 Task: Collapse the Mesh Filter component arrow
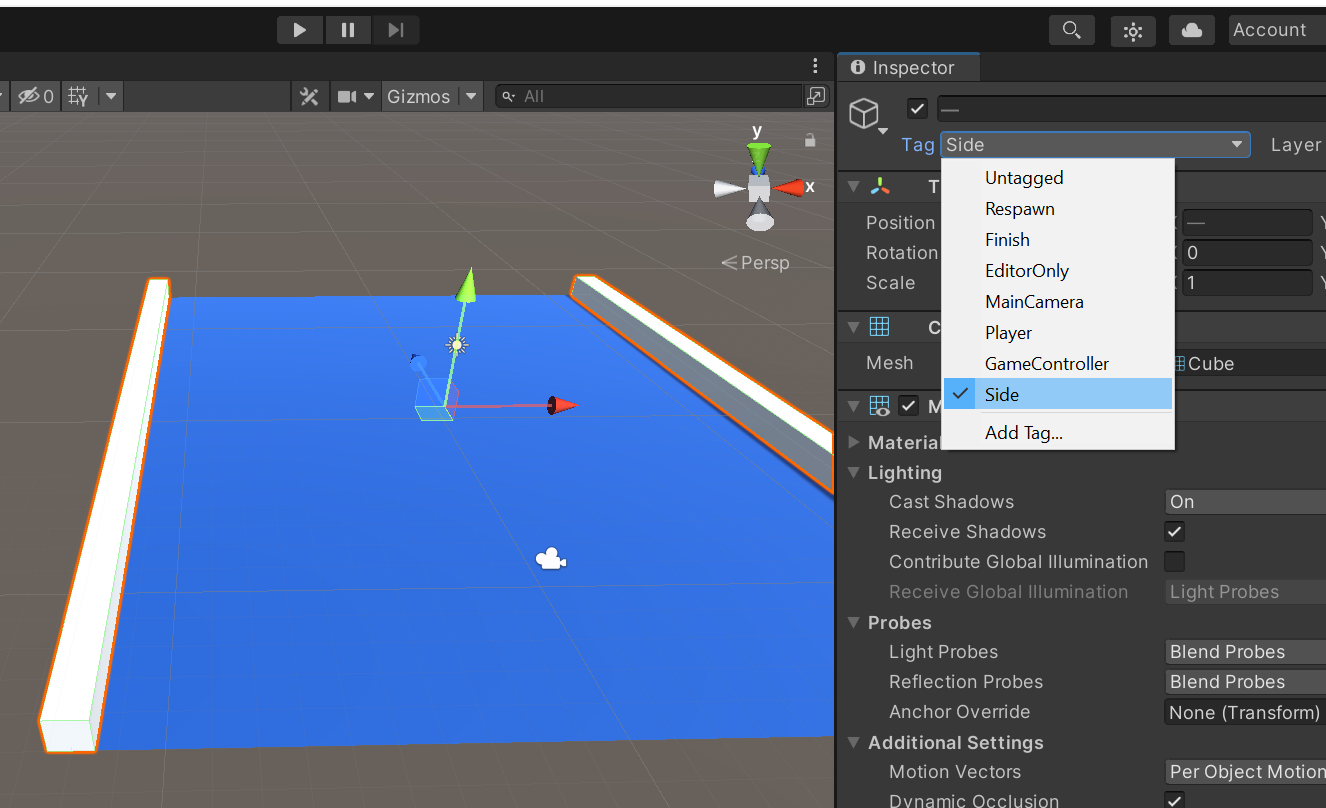point(853,327)
